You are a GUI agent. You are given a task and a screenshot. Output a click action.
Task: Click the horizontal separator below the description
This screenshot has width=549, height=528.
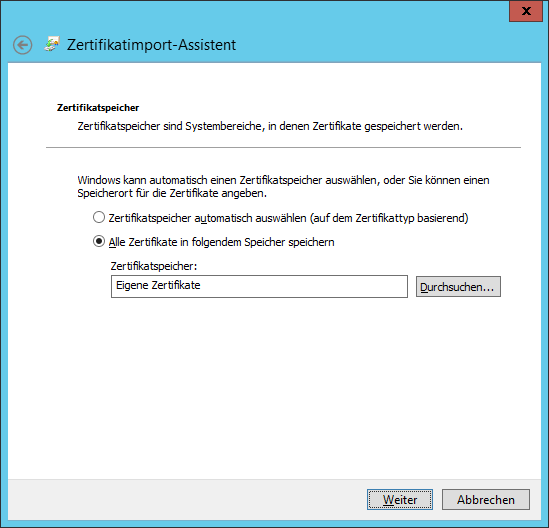coord(283,147)
